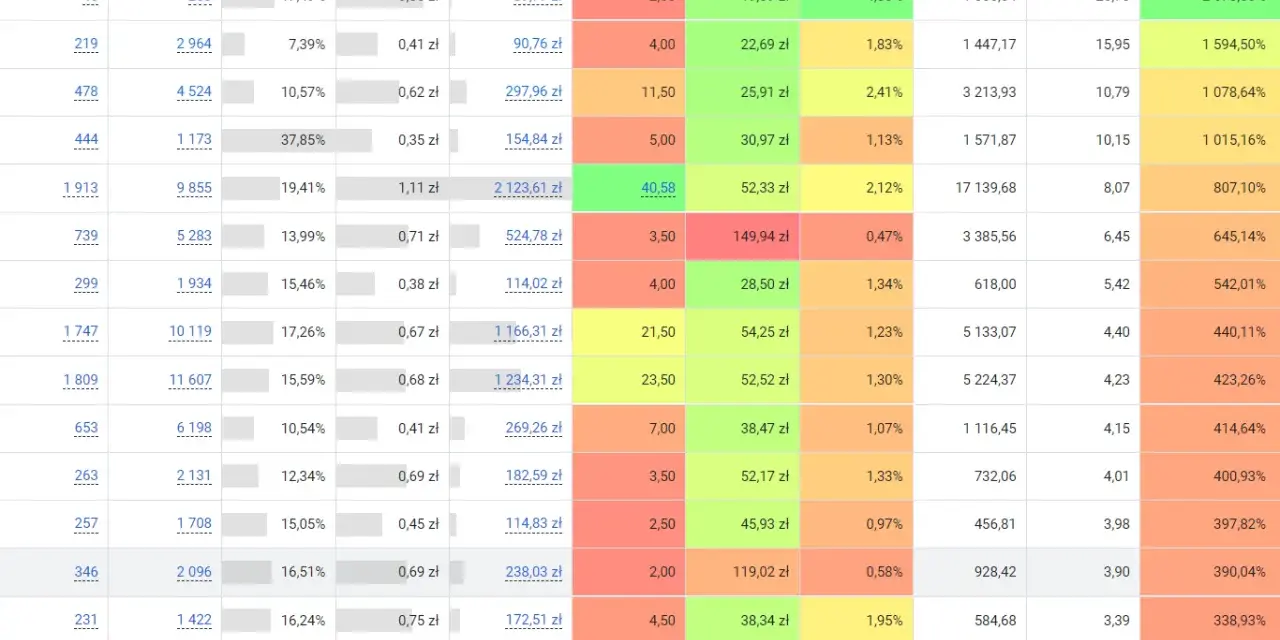Image resolution: width=1280 pixels, height=640 pixels.
Task: Open the 297,96 zł cost link
Action: point(533,92)
